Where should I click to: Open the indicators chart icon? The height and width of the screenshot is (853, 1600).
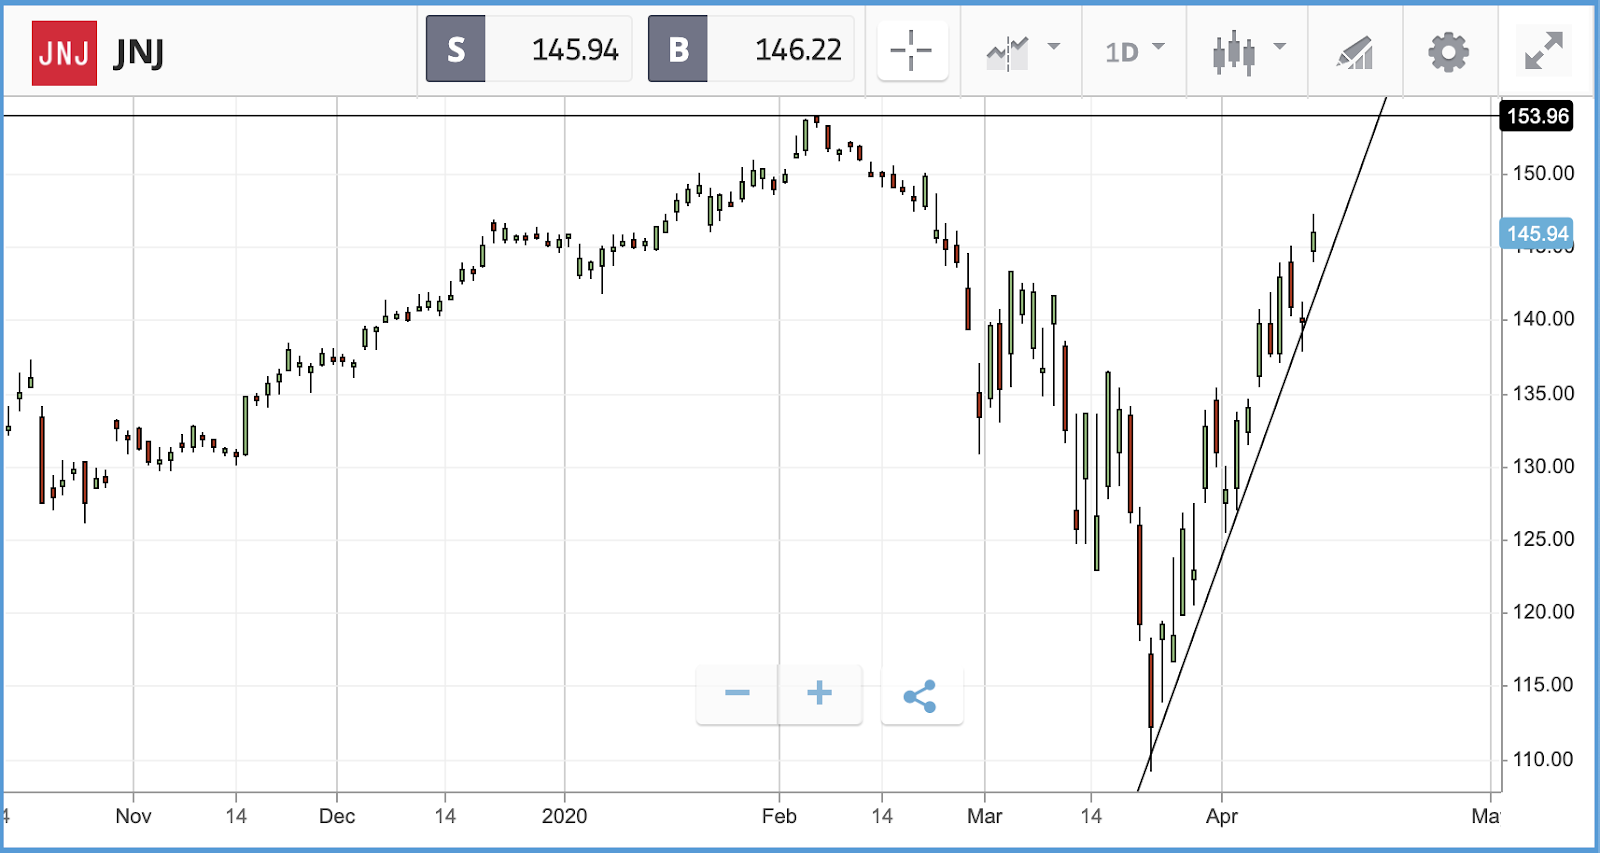[1007, 52]
